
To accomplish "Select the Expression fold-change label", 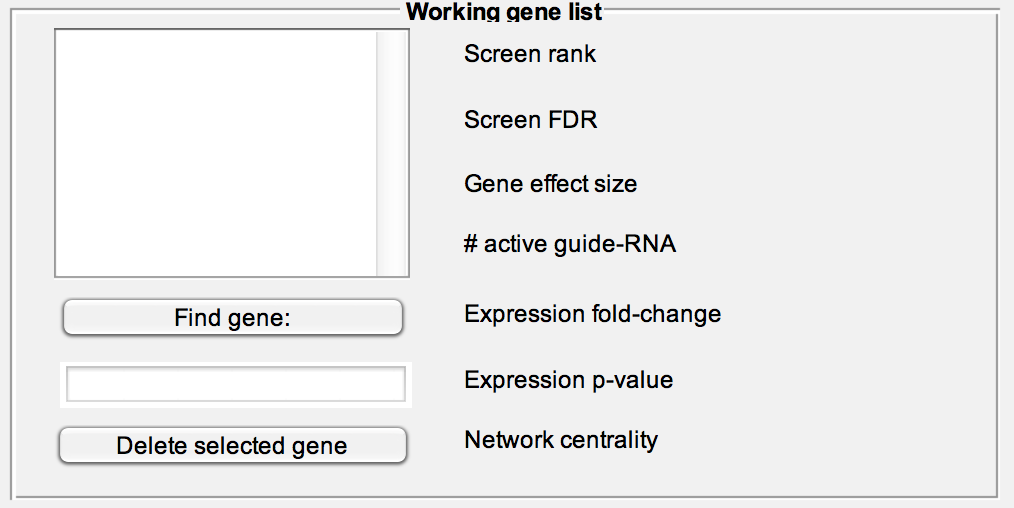I will point(592,314).
